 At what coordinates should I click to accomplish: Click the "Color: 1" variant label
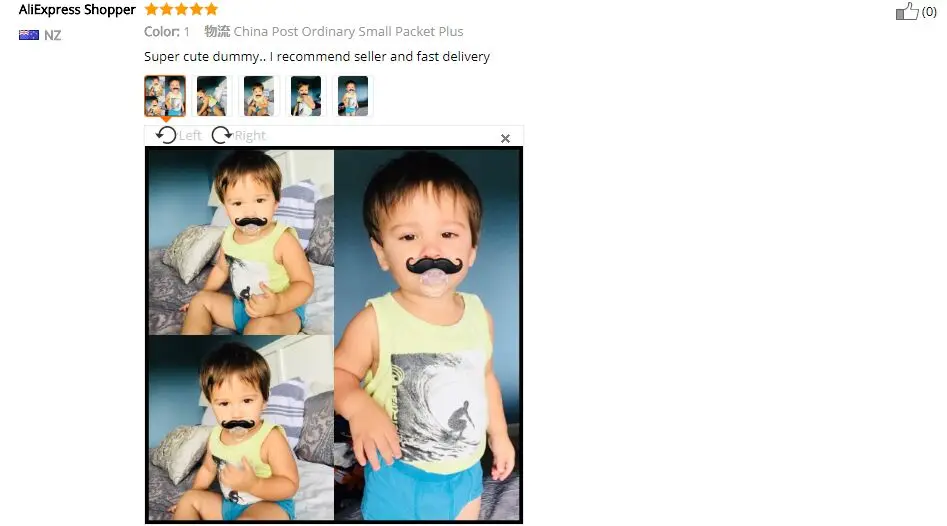pos(167,31)
